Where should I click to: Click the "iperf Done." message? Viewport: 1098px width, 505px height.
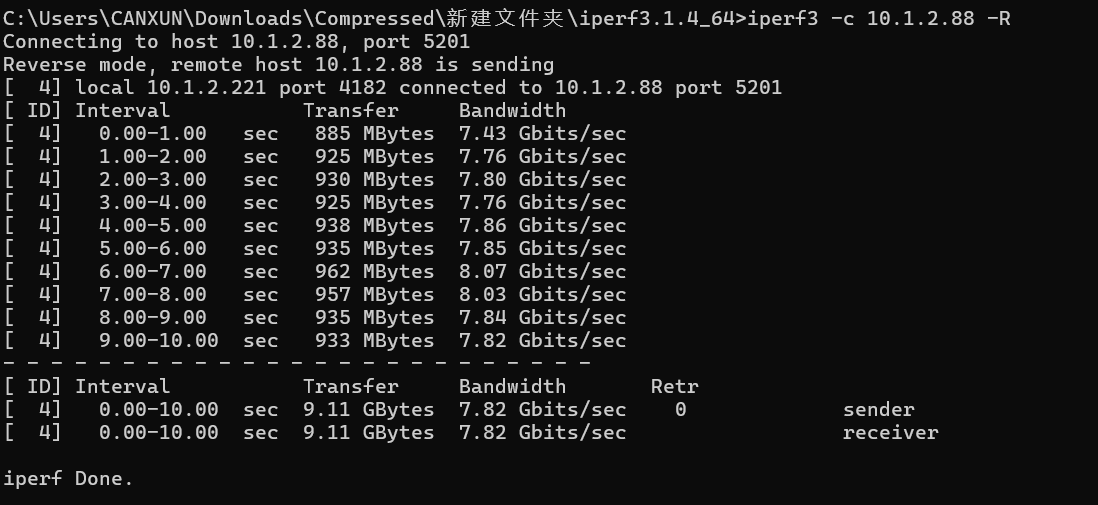point(67,479)
